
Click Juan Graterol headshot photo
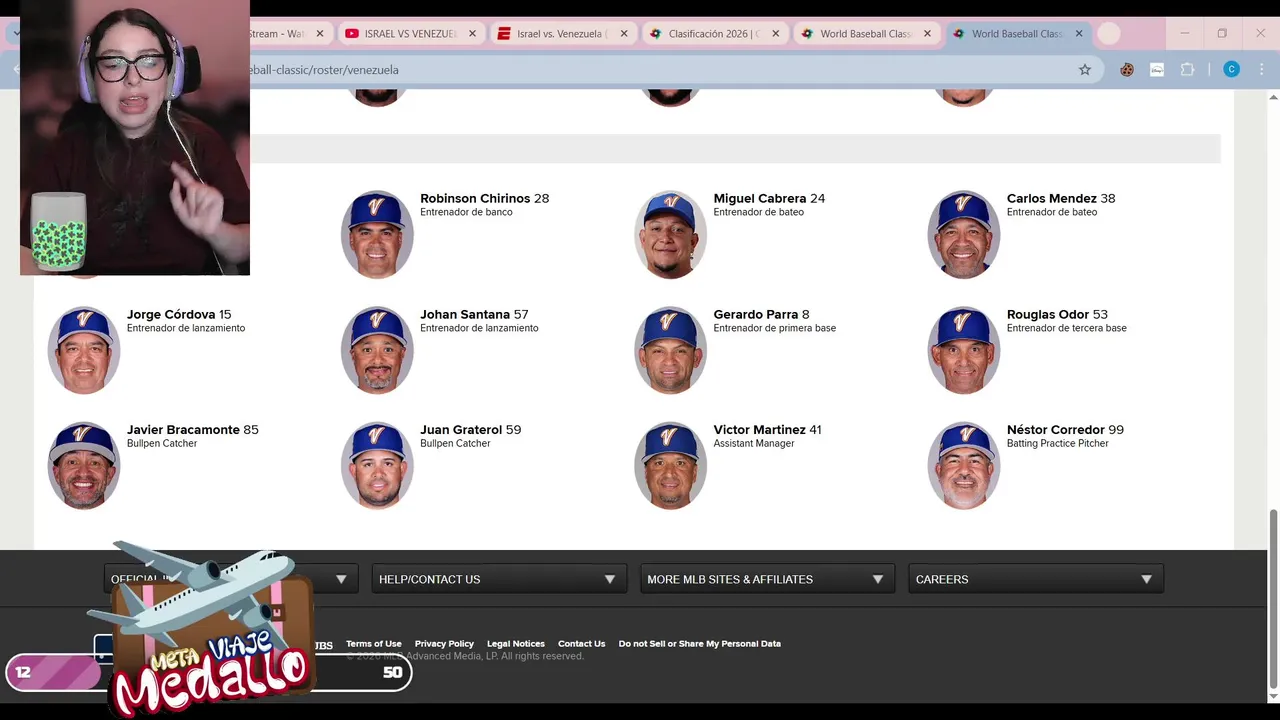tap(377, 466)
